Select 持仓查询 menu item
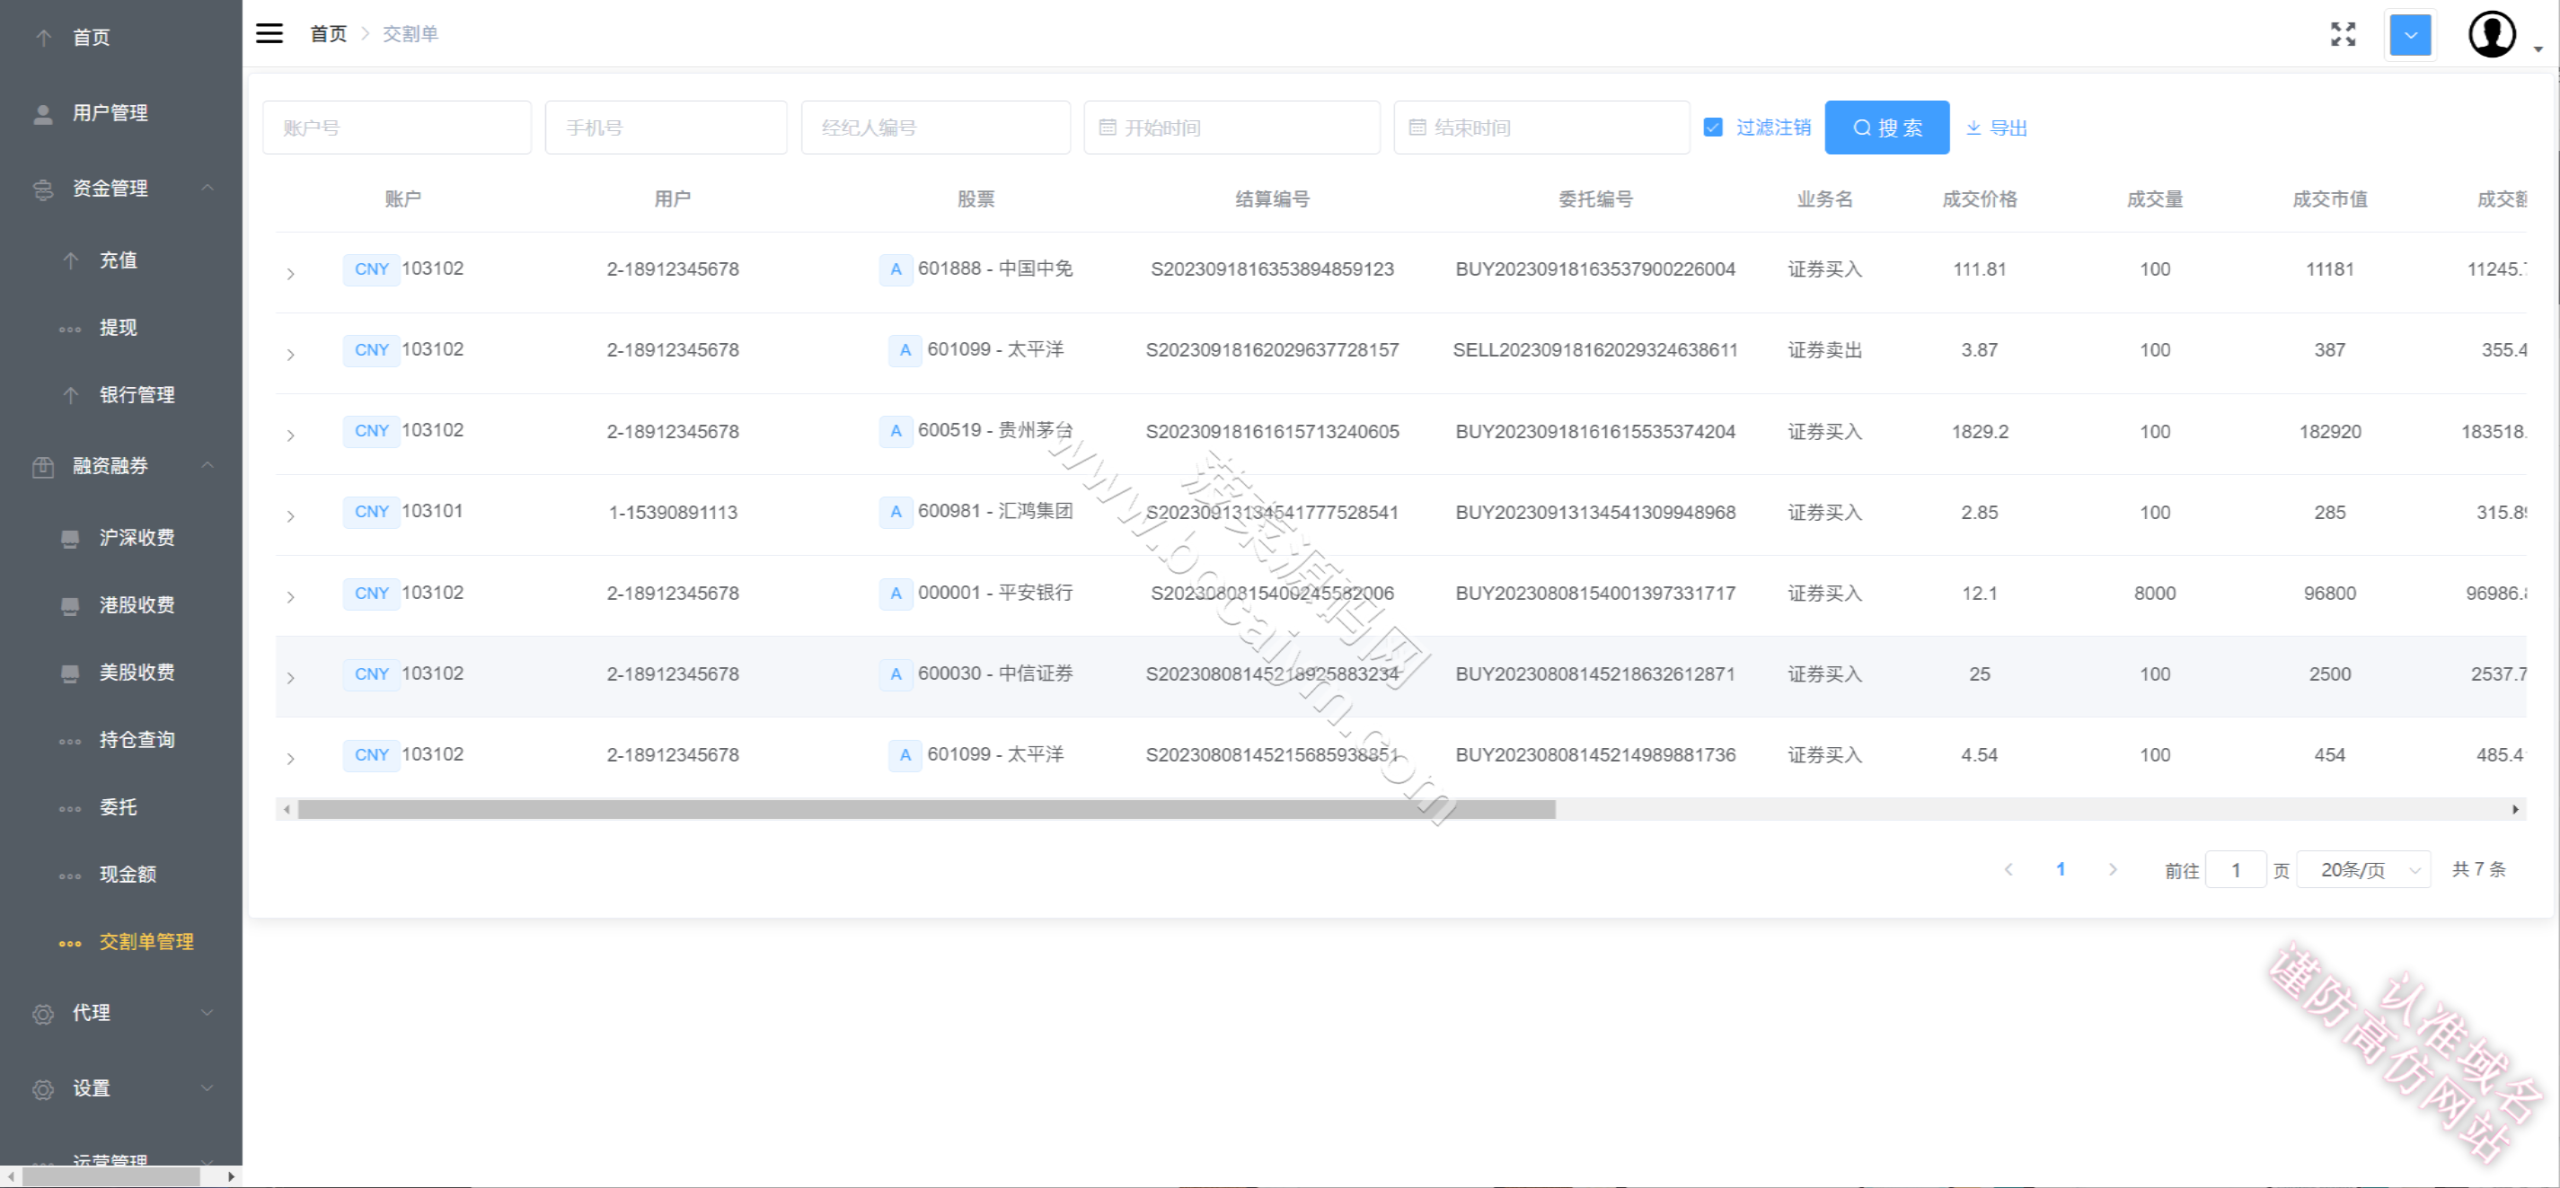 pos(137,739)
